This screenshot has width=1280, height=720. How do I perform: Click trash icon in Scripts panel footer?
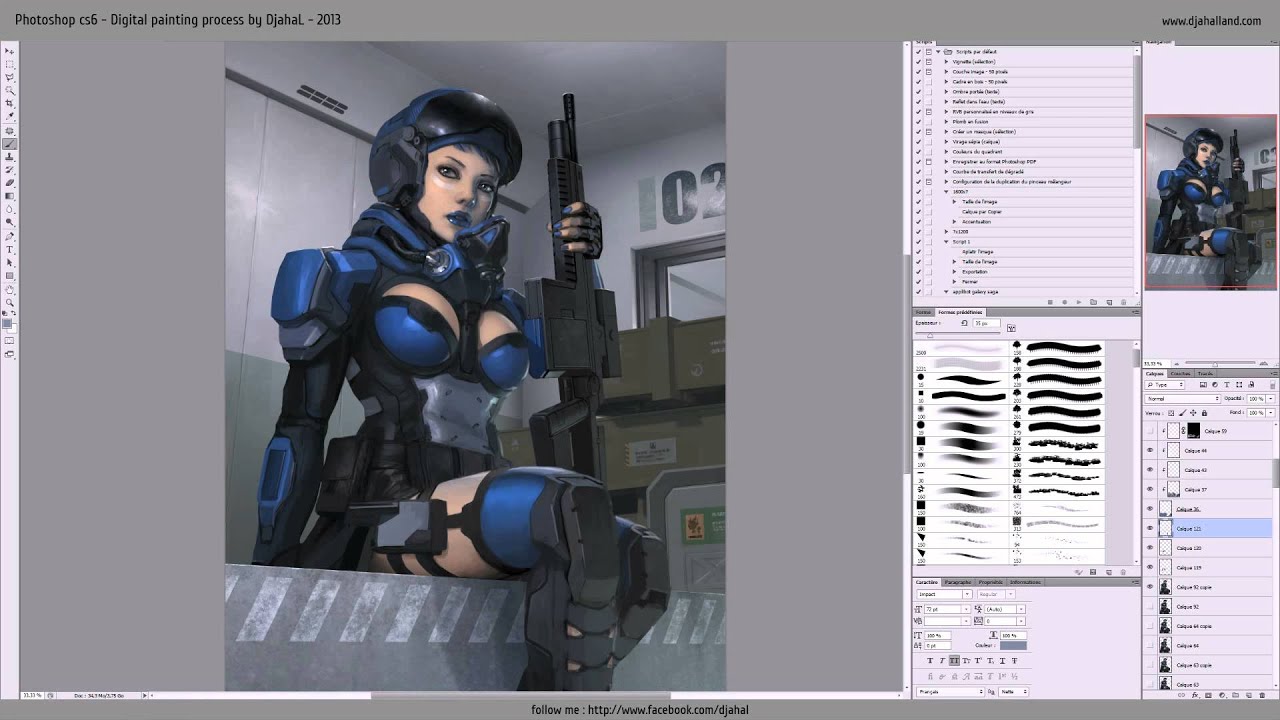1123,302
